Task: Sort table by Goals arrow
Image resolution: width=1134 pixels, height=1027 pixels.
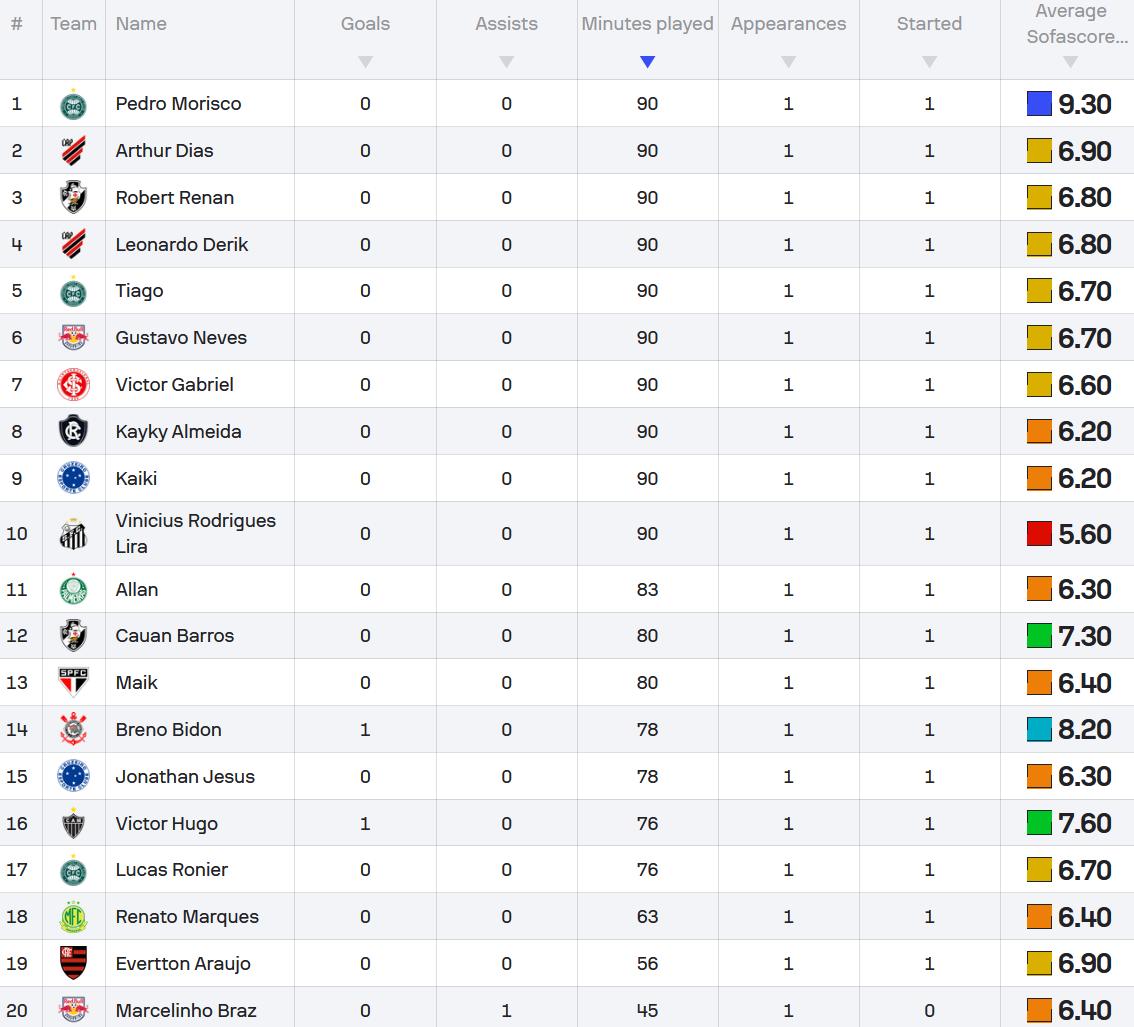Action: tap(365, 62)
